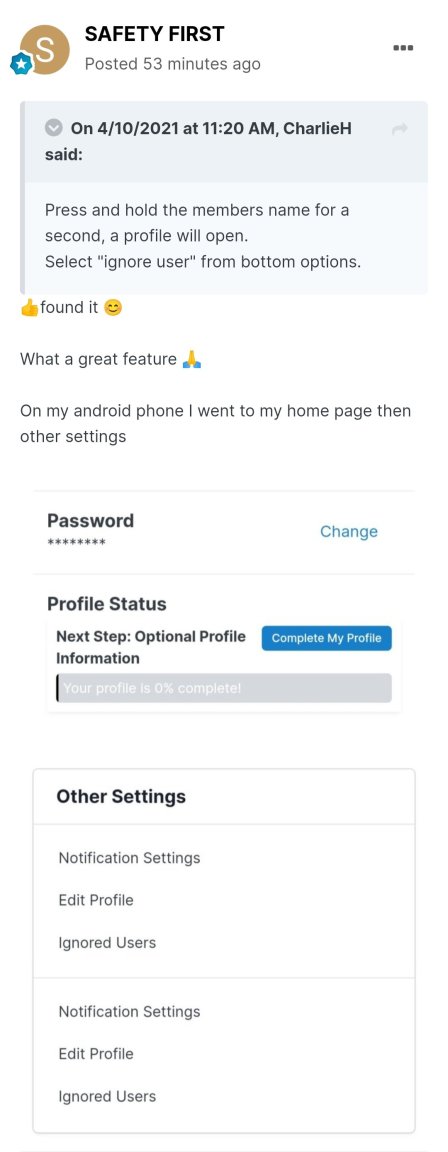Open the second Notification Settings entry

(x=129, y=1012)
